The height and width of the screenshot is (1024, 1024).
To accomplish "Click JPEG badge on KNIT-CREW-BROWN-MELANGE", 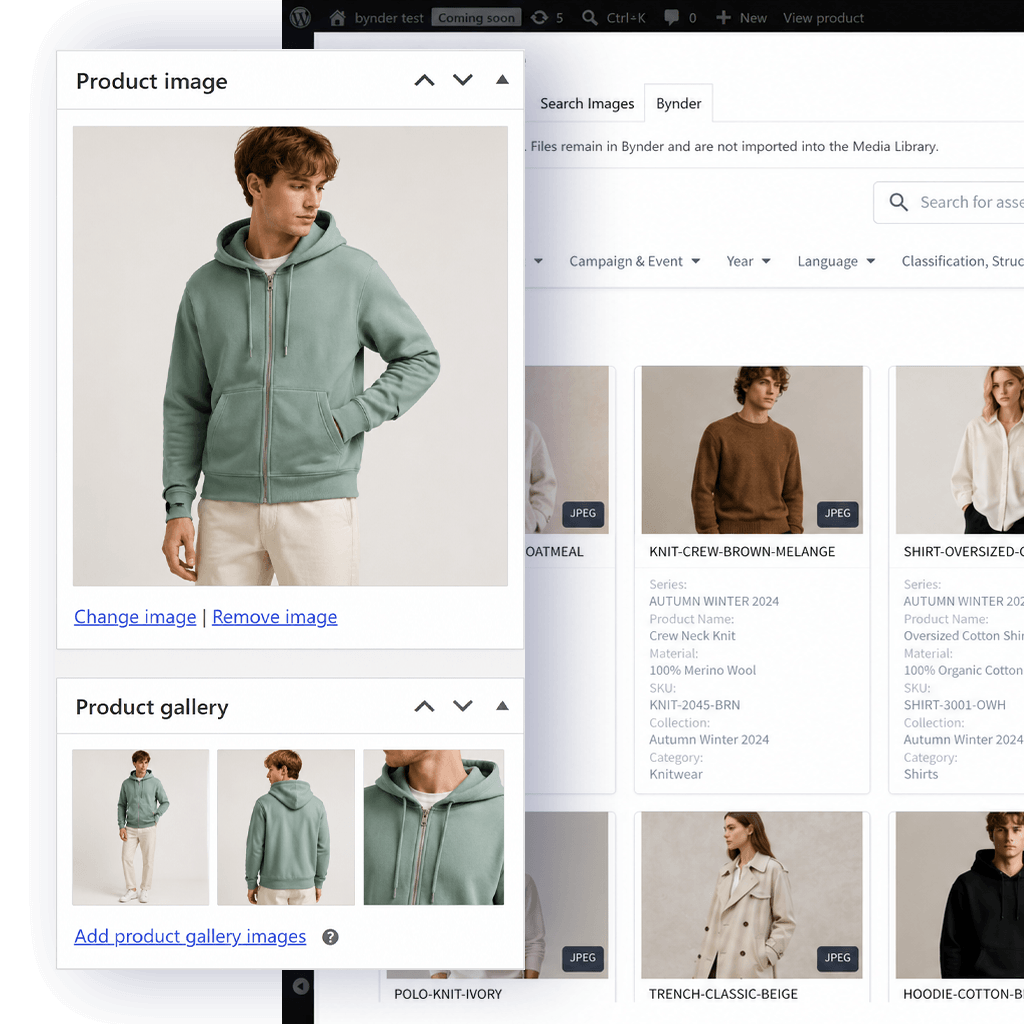I will pos(837,513).
